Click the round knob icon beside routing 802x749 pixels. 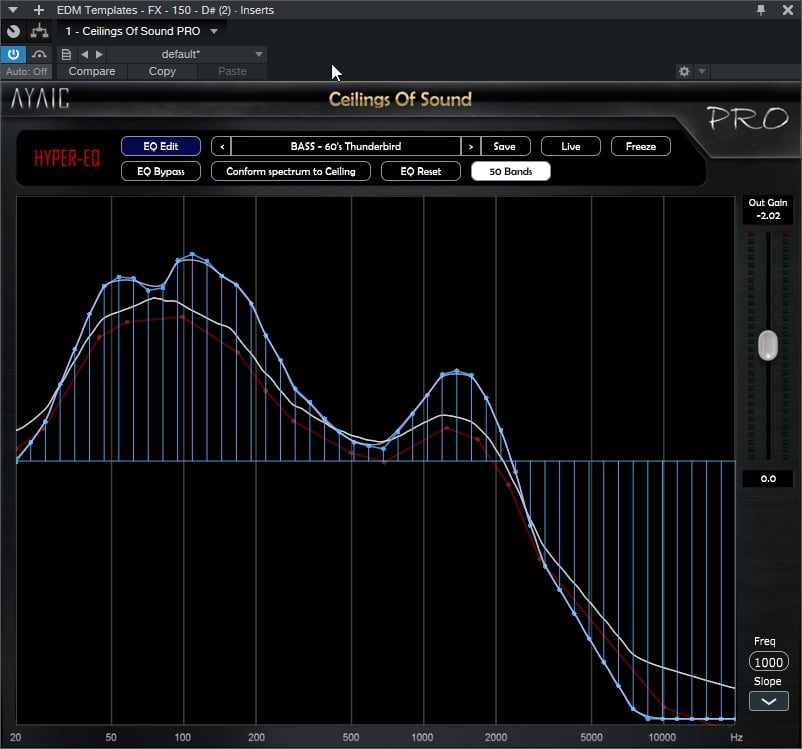[14, 31]
